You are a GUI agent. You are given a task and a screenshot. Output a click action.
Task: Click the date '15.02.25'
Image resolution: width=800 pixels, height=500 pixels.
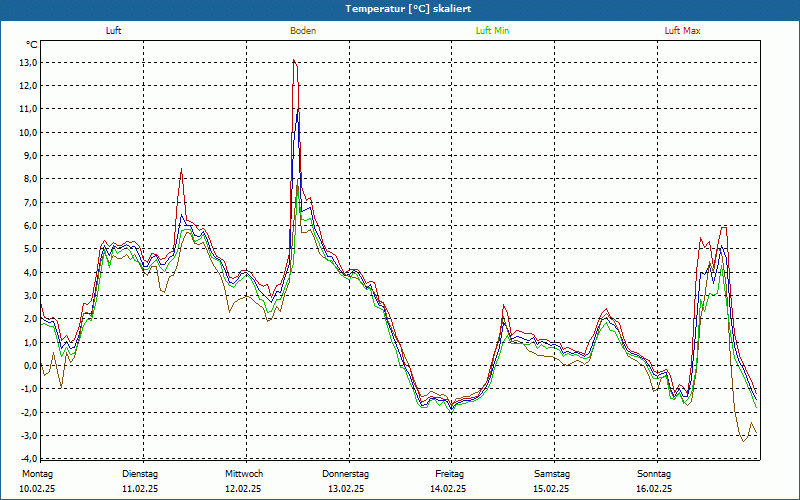tap(551, 489)
